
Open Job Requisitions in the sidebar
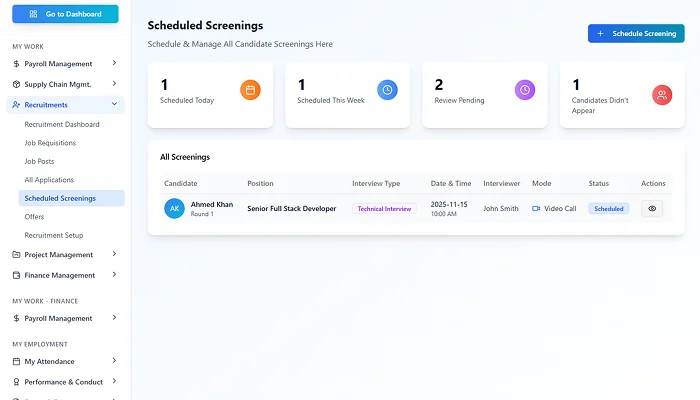point(50,143)
